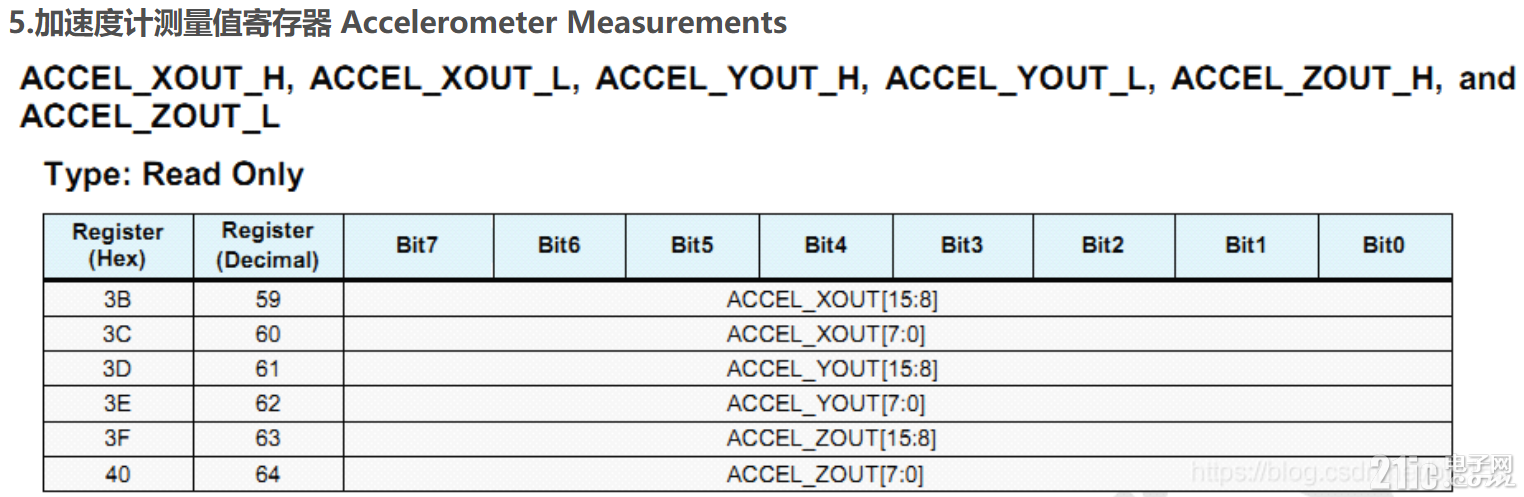Click the Bit1 column header
The height and width of the screenshot is (497, 1524).
(1246, 245)
